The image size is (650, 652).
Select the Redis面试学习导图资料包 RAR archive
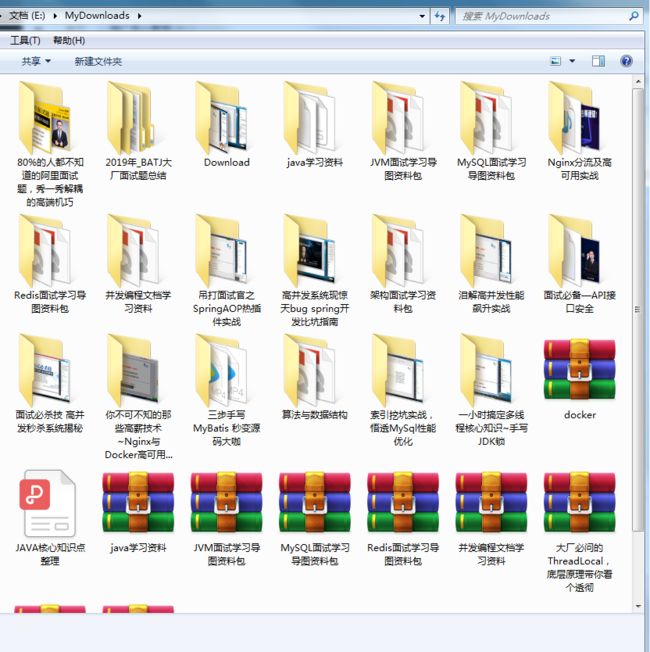pyautogui.click(x=403, y=503)
